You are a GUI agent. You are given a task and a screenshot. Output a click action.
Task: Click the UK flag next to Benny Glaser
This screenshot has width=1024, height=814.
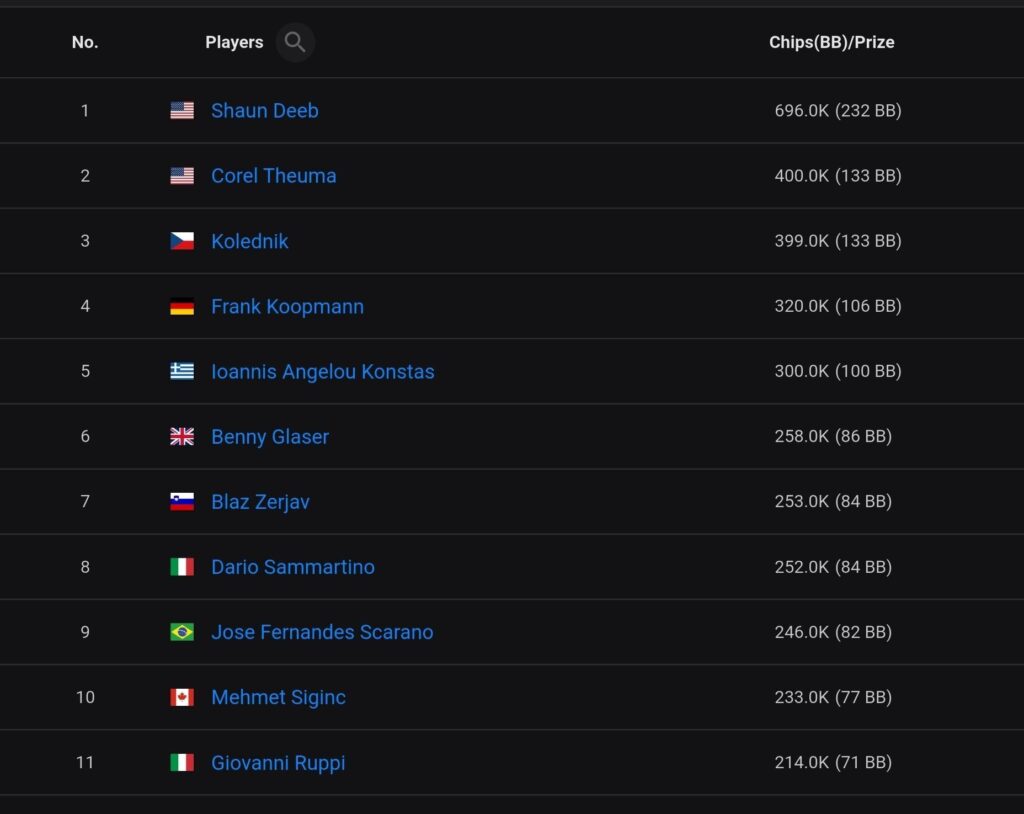click(x=182, y=437)
